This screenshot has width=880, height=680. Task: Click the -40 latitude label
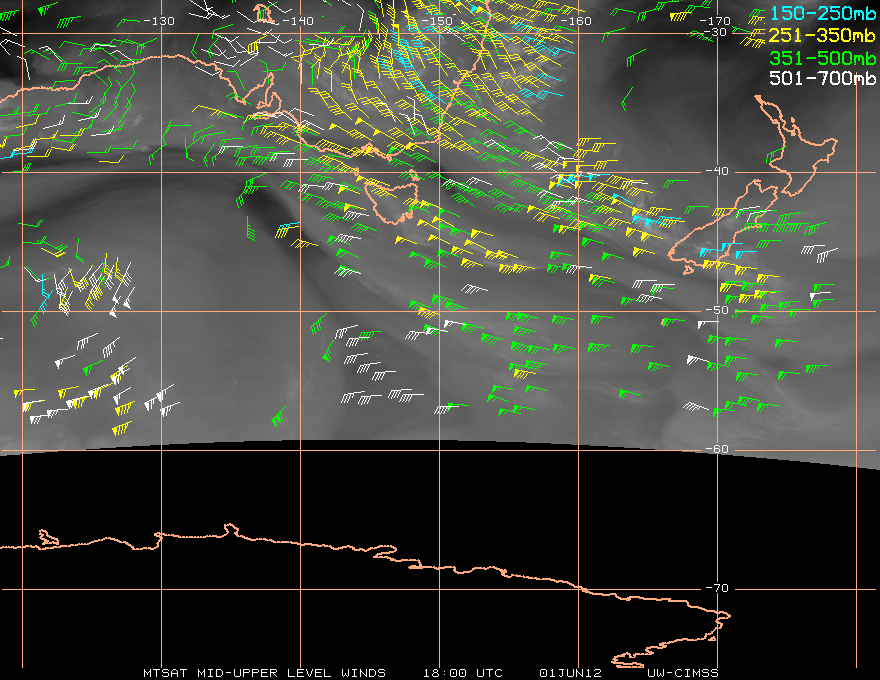click(717, 171)
